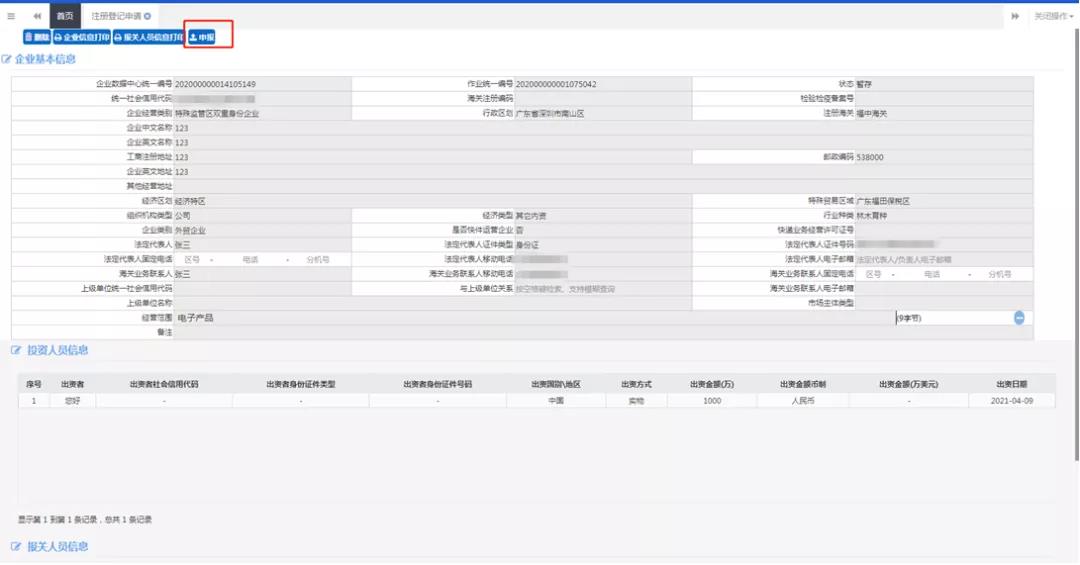1080x565 pixels.
Task: Open the 关闭操作 dropdown menu
Action: point(1053,16)
